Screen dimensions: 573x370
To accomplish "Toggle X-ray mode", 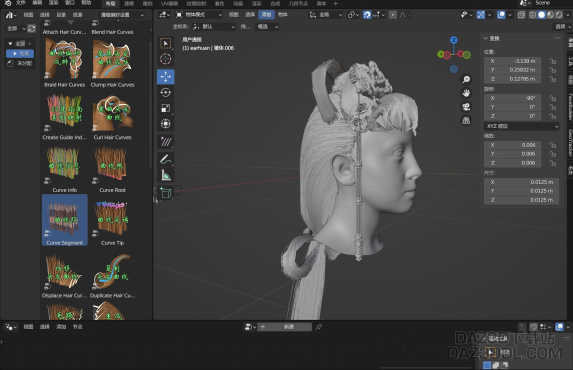I will tap(521, 15).
